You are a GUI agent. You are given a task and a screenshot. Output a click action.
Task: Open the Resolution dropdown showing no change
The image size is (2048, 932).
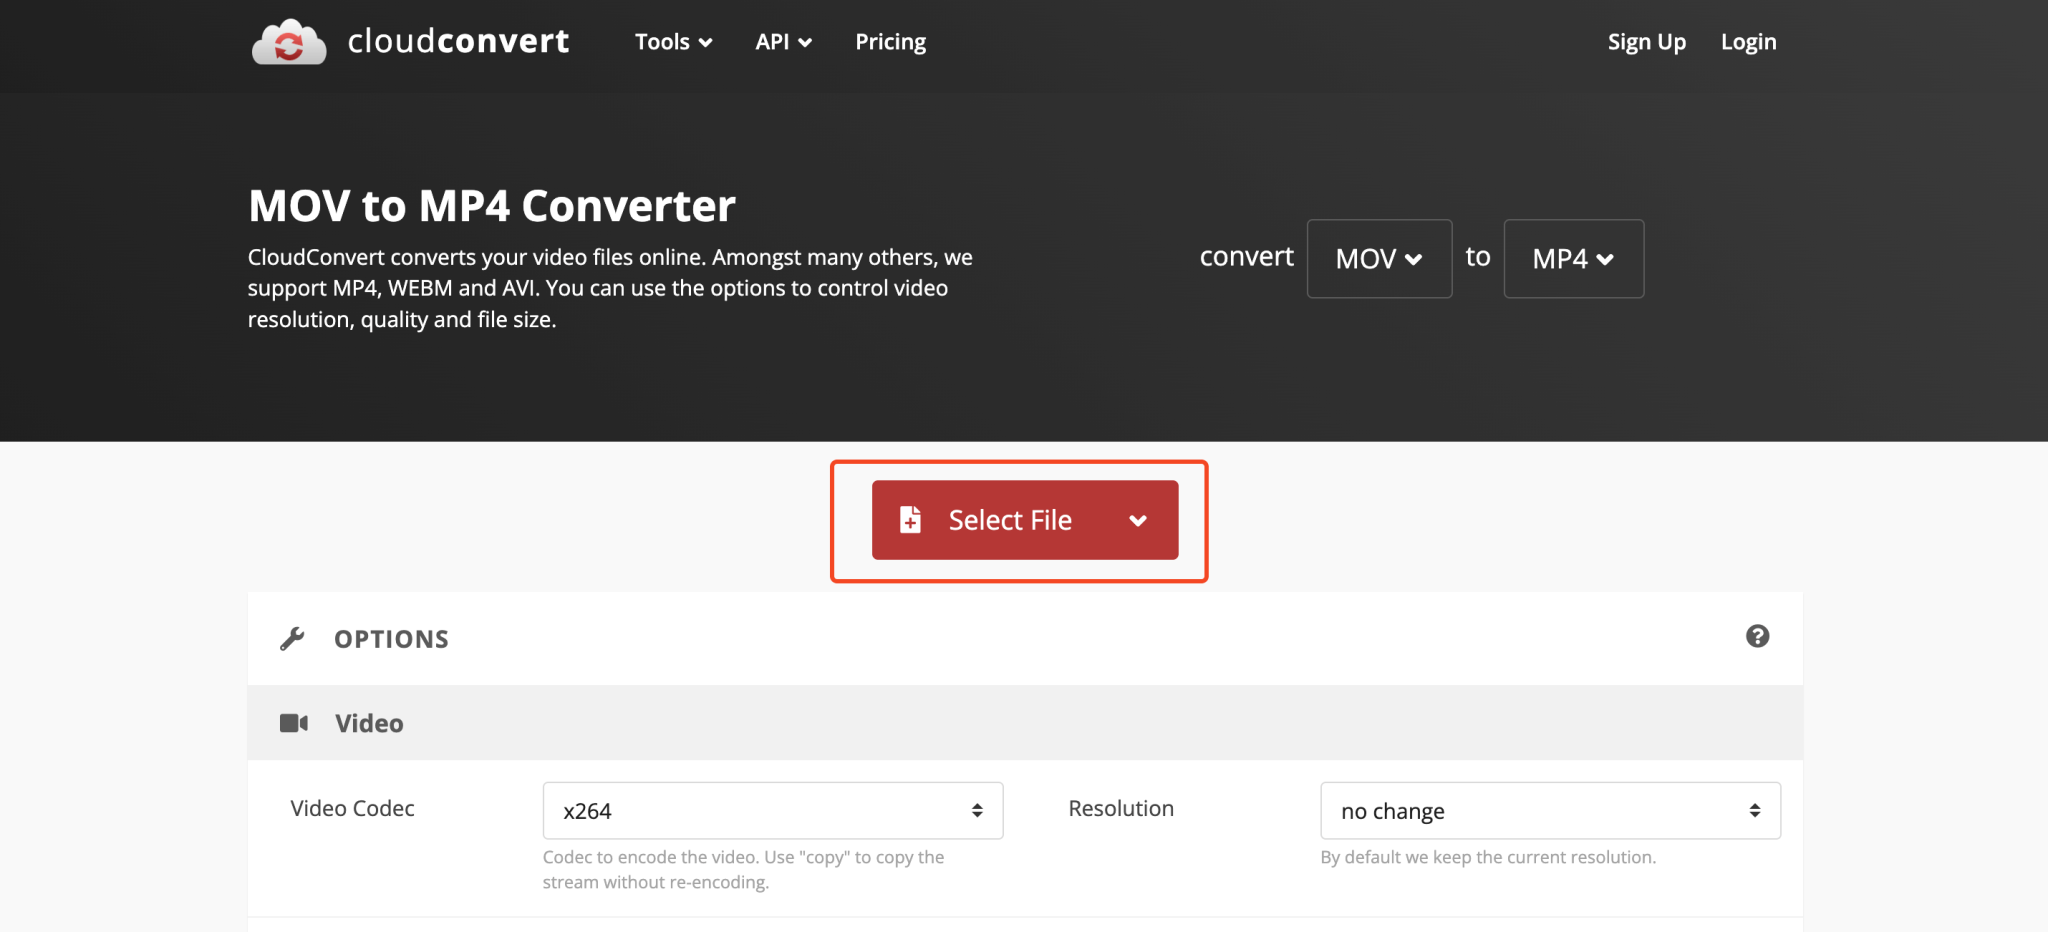(1549, 810)
